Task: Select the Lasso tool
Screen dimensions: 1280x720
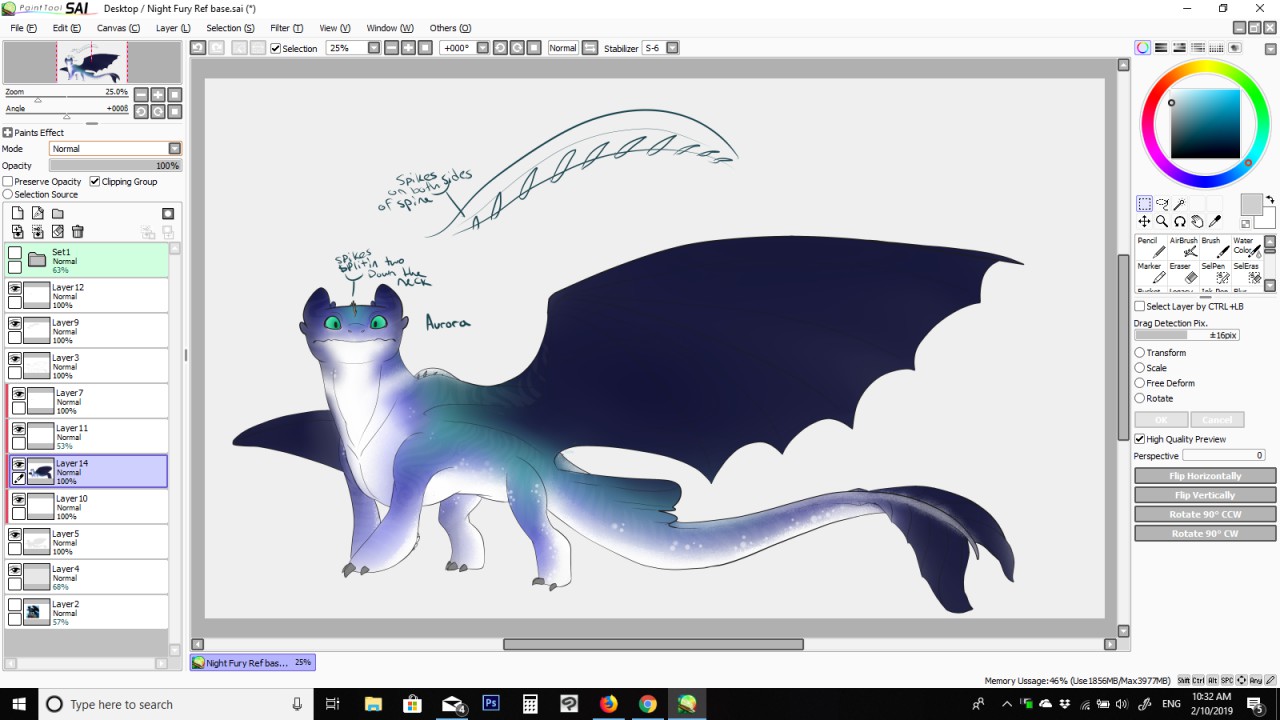Action: click(1162, 204)
